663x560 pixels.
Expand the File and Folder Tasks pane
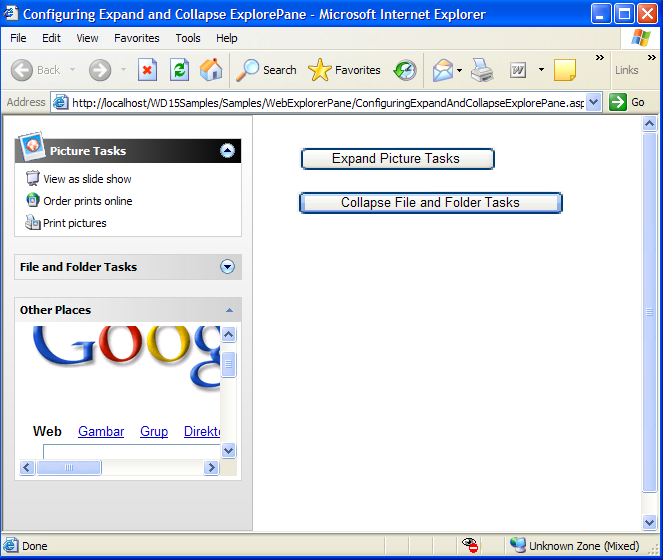(227, 267)
